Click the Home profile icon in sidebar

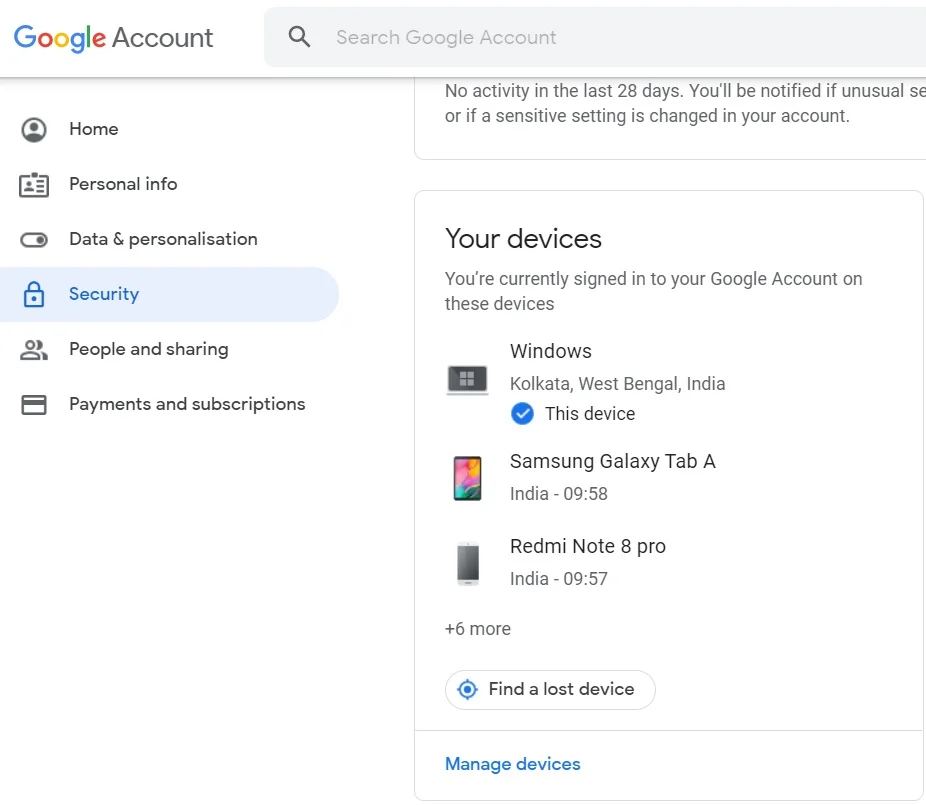click(34, 129)
